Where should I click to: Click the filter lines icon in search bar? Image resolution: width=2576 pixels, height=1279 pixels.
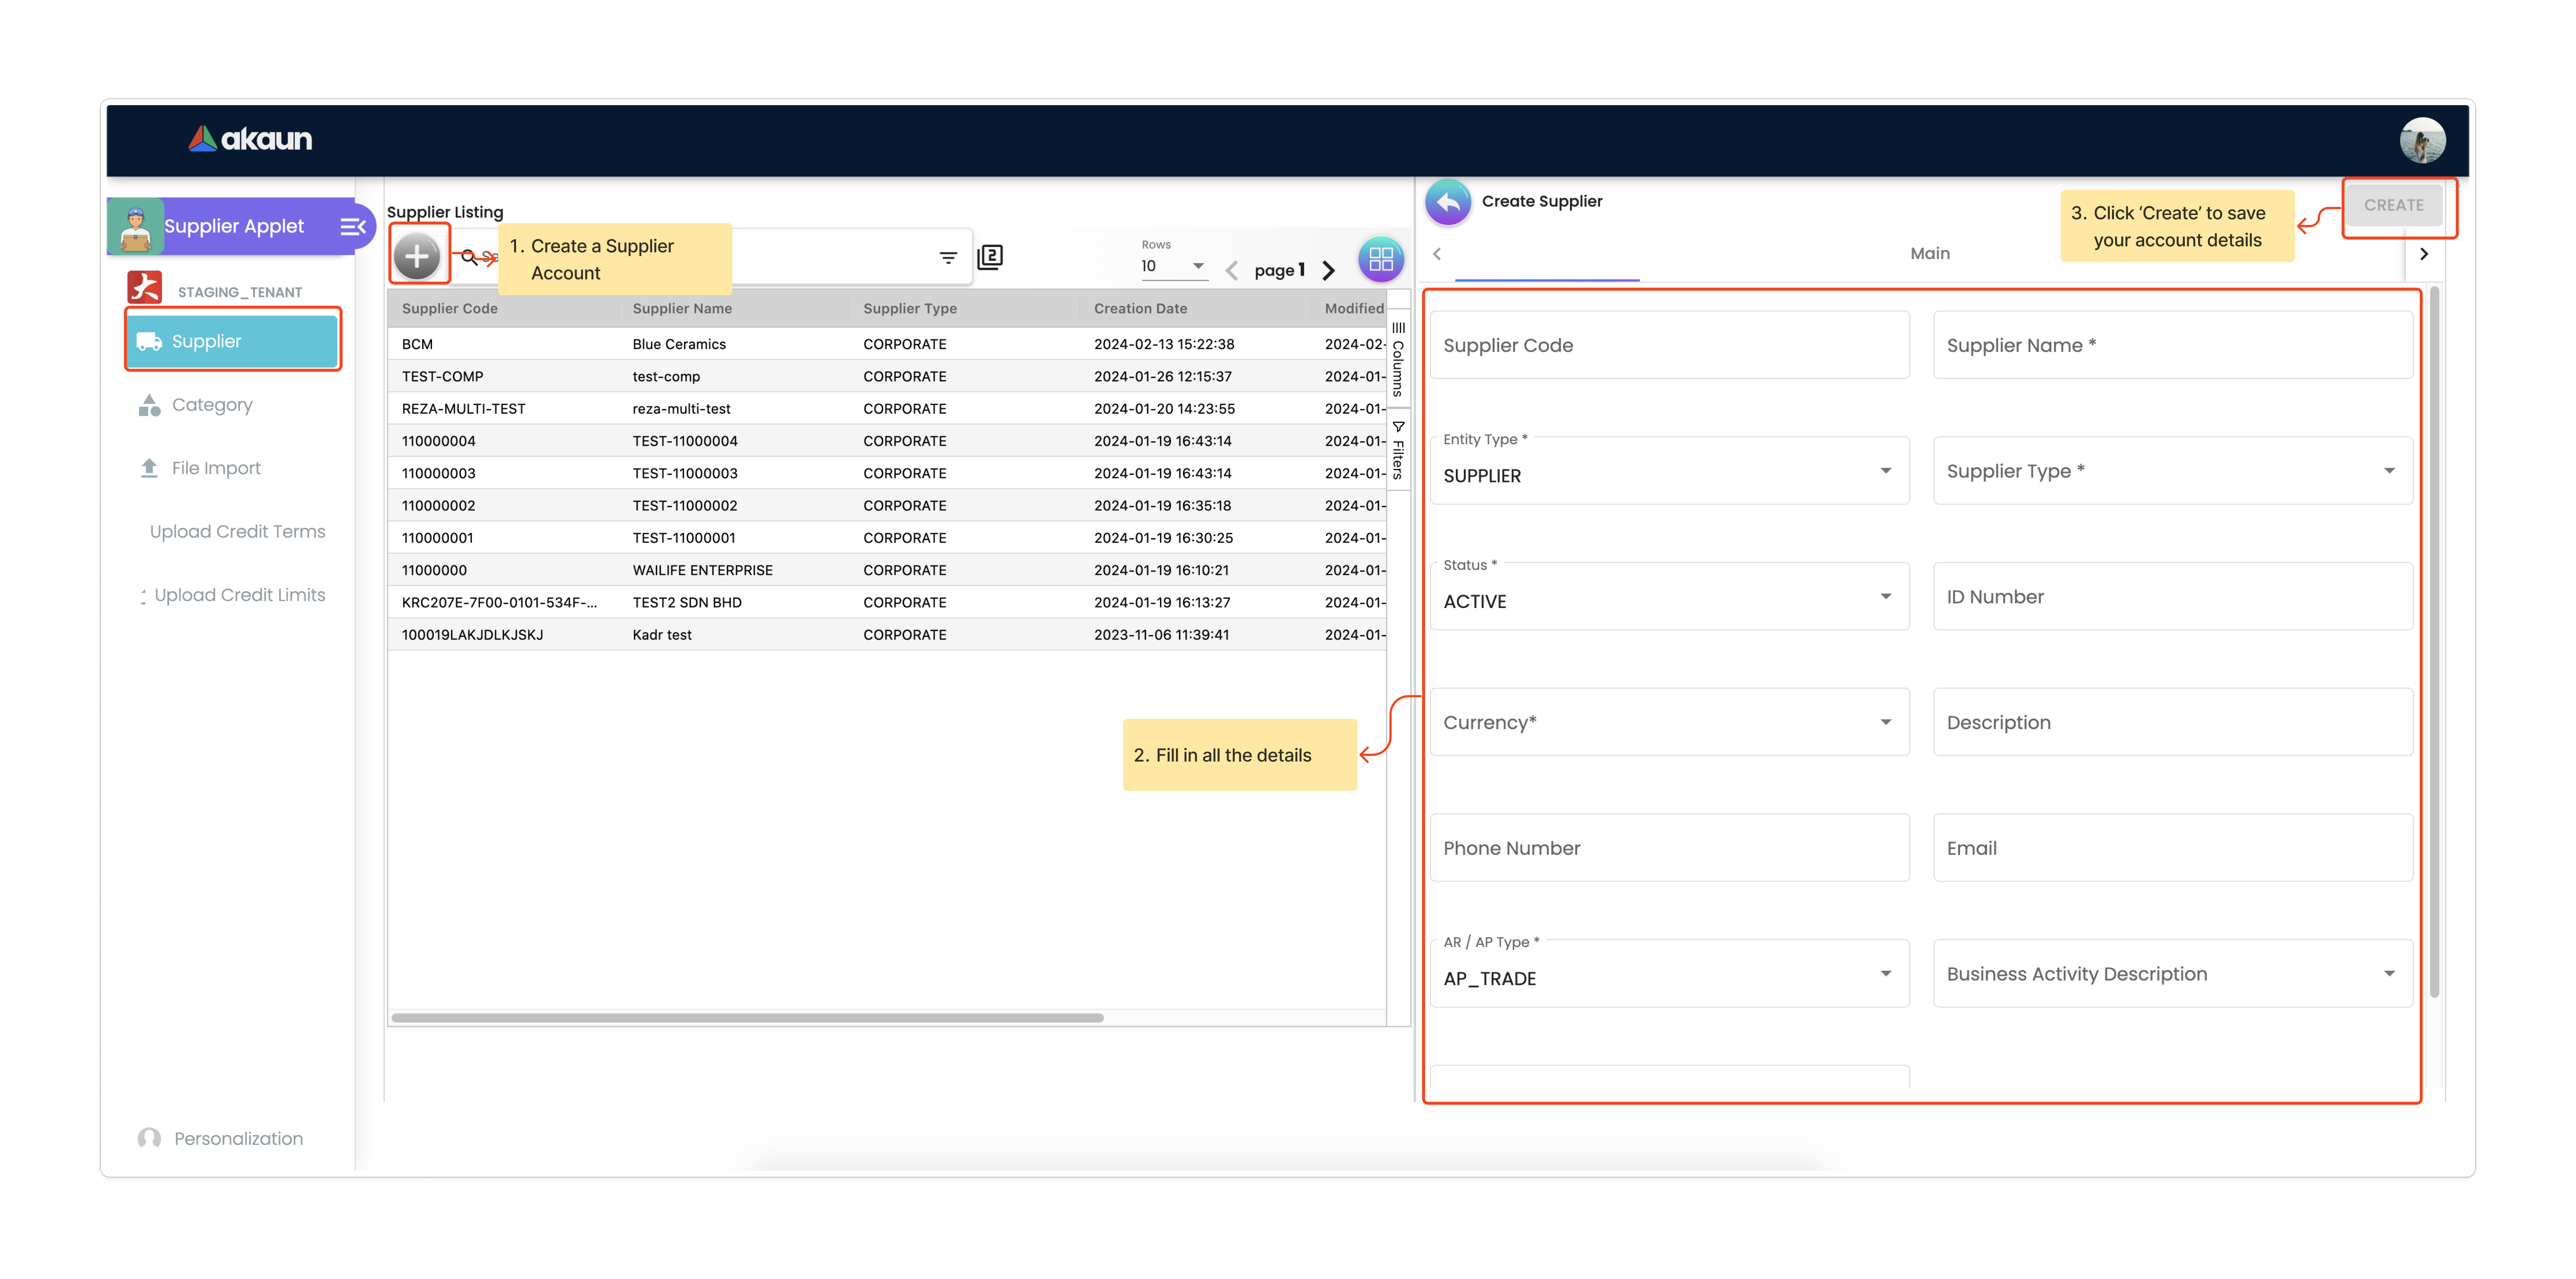948,258
